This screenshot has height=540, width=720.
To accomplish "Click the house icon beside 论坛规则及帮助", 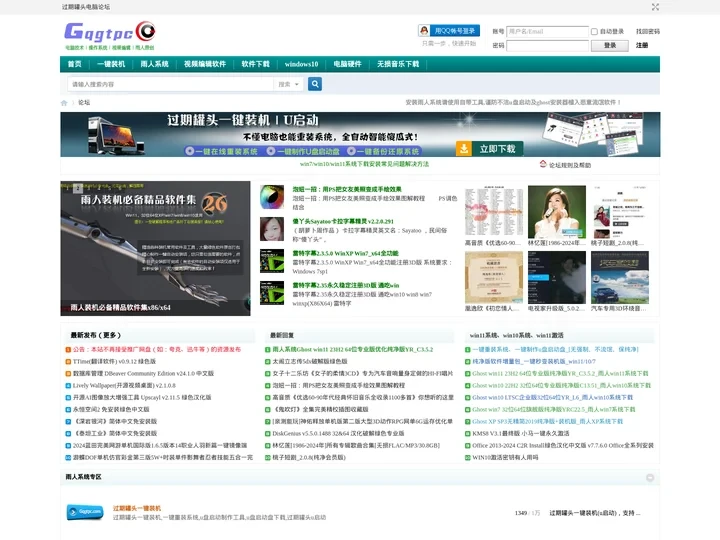I will pos(543,164).
